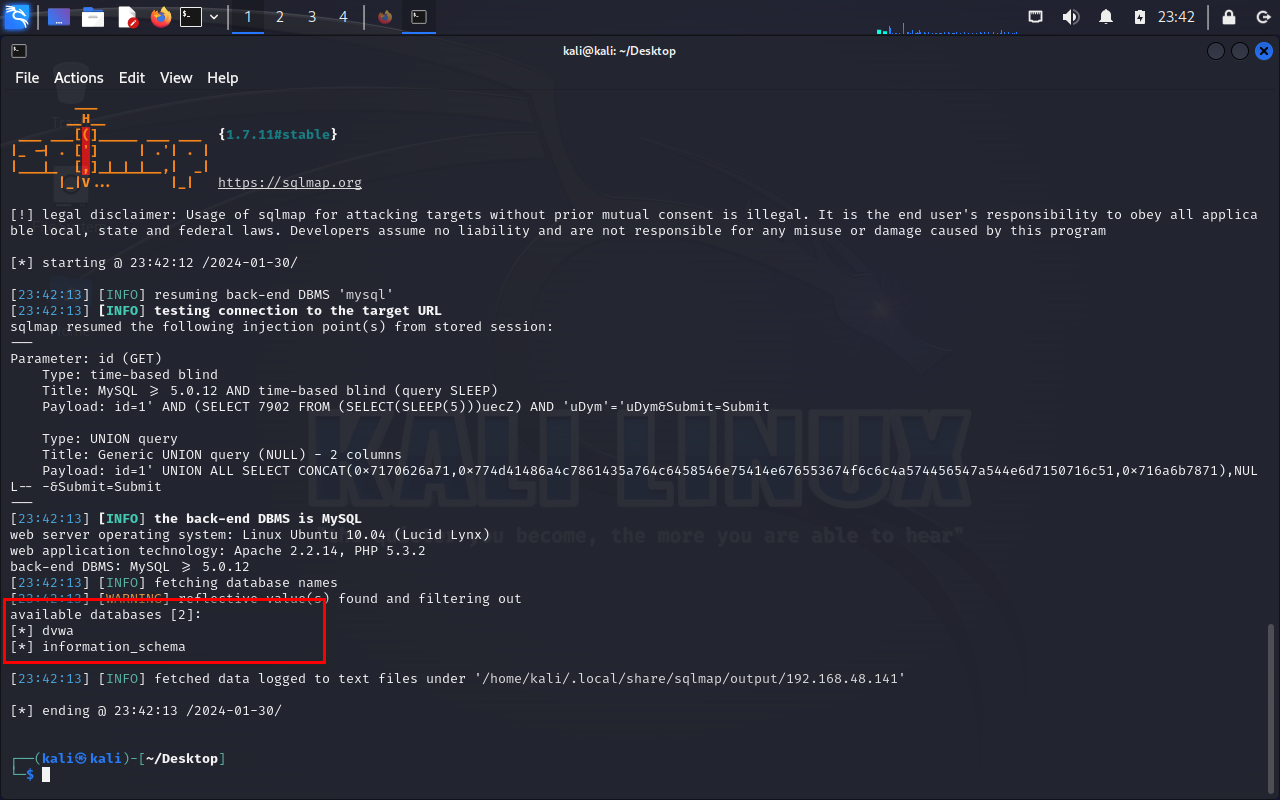Launch Firefox from the panel launcher
This screenshot has width=1280, height=800.
point(160,17)
